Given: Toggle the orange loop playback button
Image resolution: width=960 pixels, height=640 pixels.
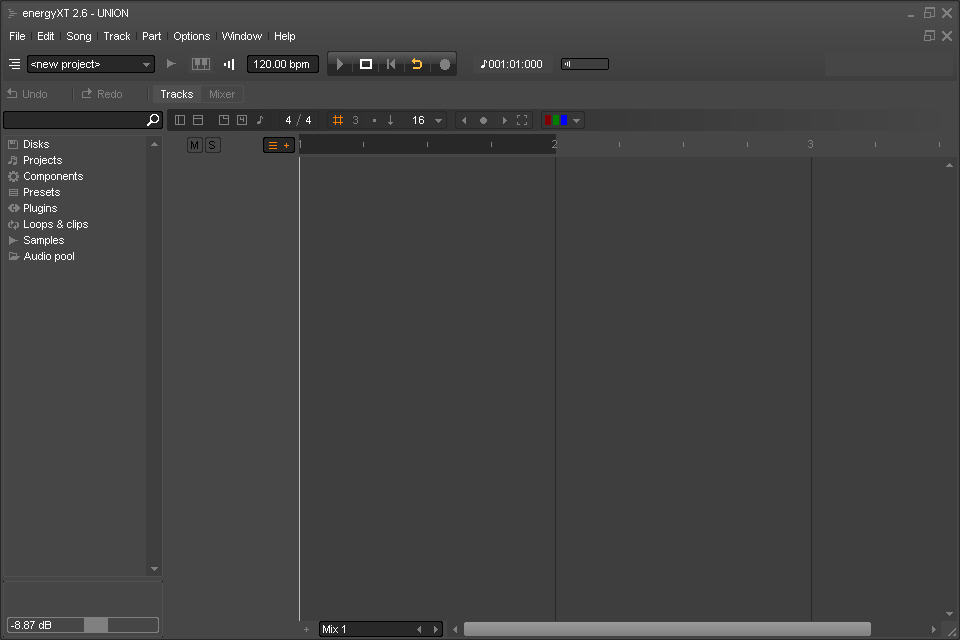Looking at the screenshot, I should pos(417,64).
